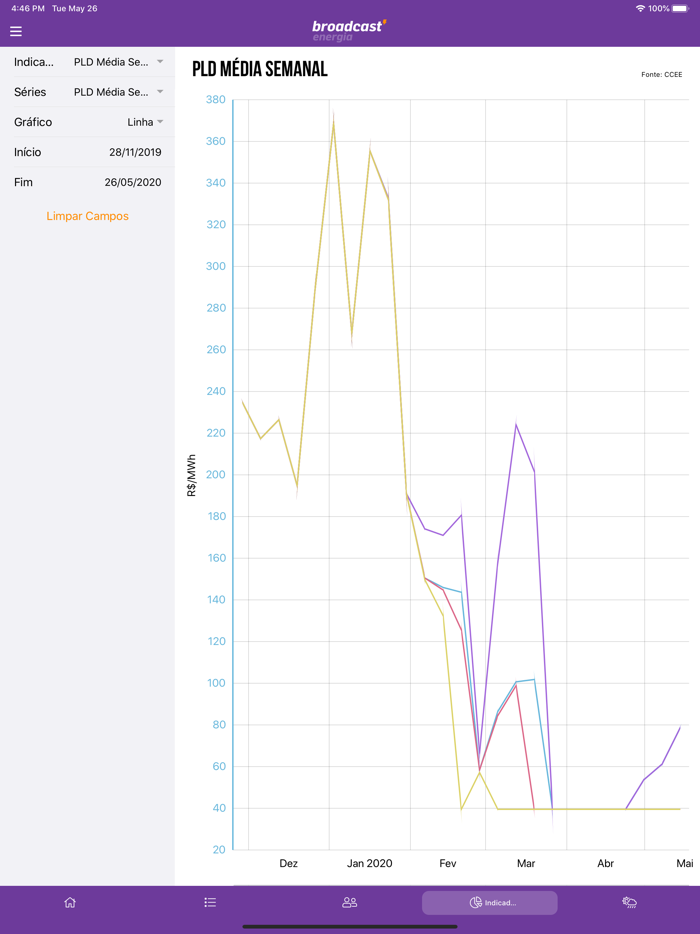700x934 pixels.
Task: Tap Limpar Campos link
Action: (x=88, y=216)
